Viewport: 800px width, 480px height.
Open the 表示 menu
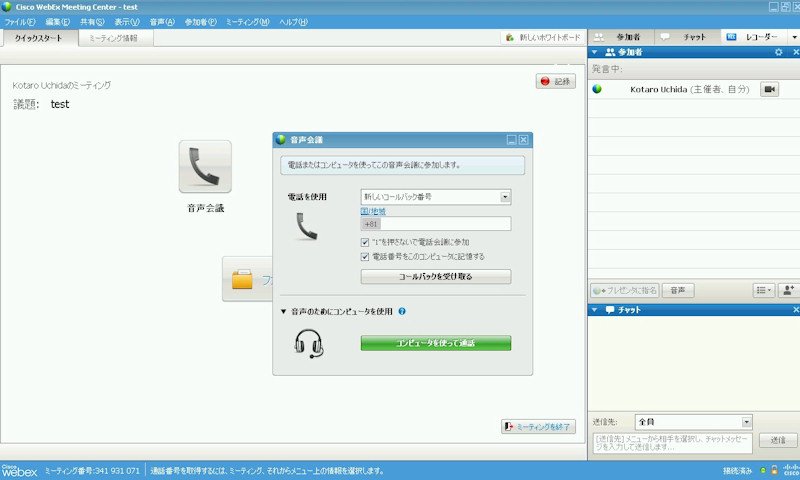[127, 22]
